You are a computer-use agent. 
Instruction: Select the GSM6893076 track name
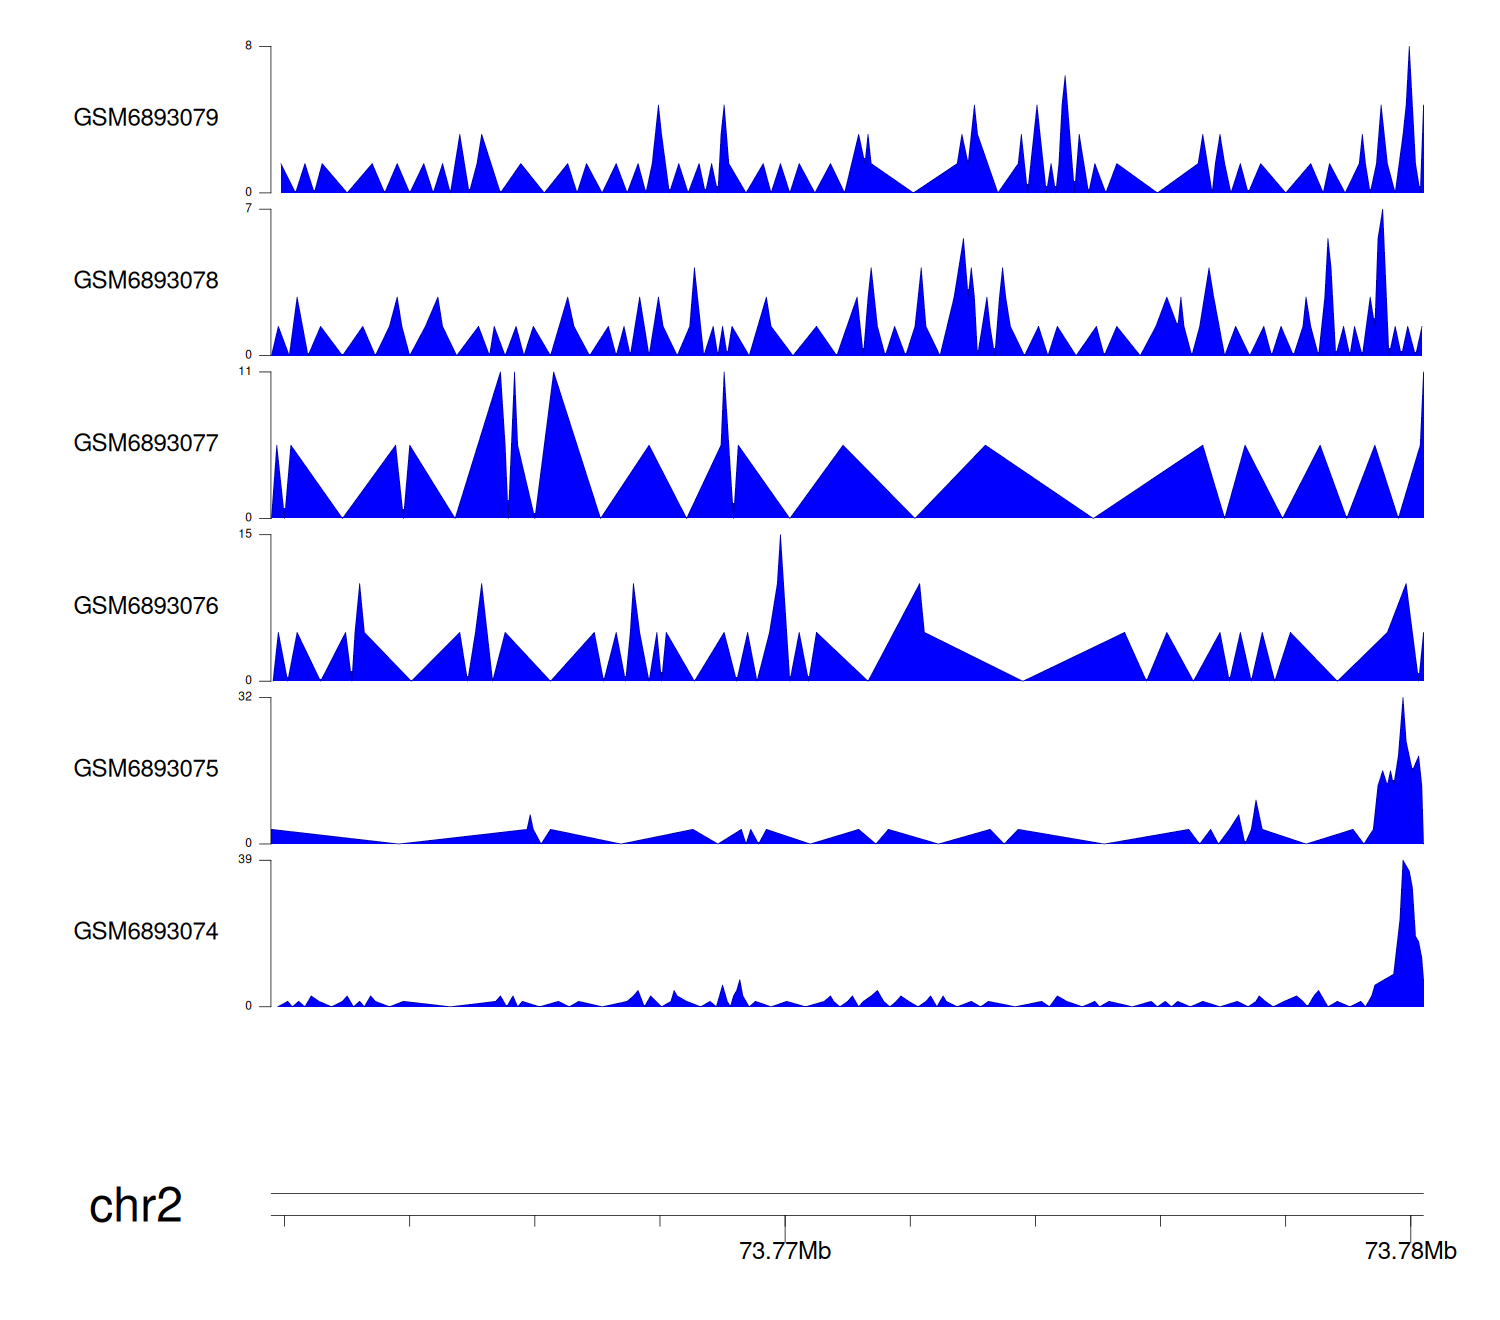(146, 607)
